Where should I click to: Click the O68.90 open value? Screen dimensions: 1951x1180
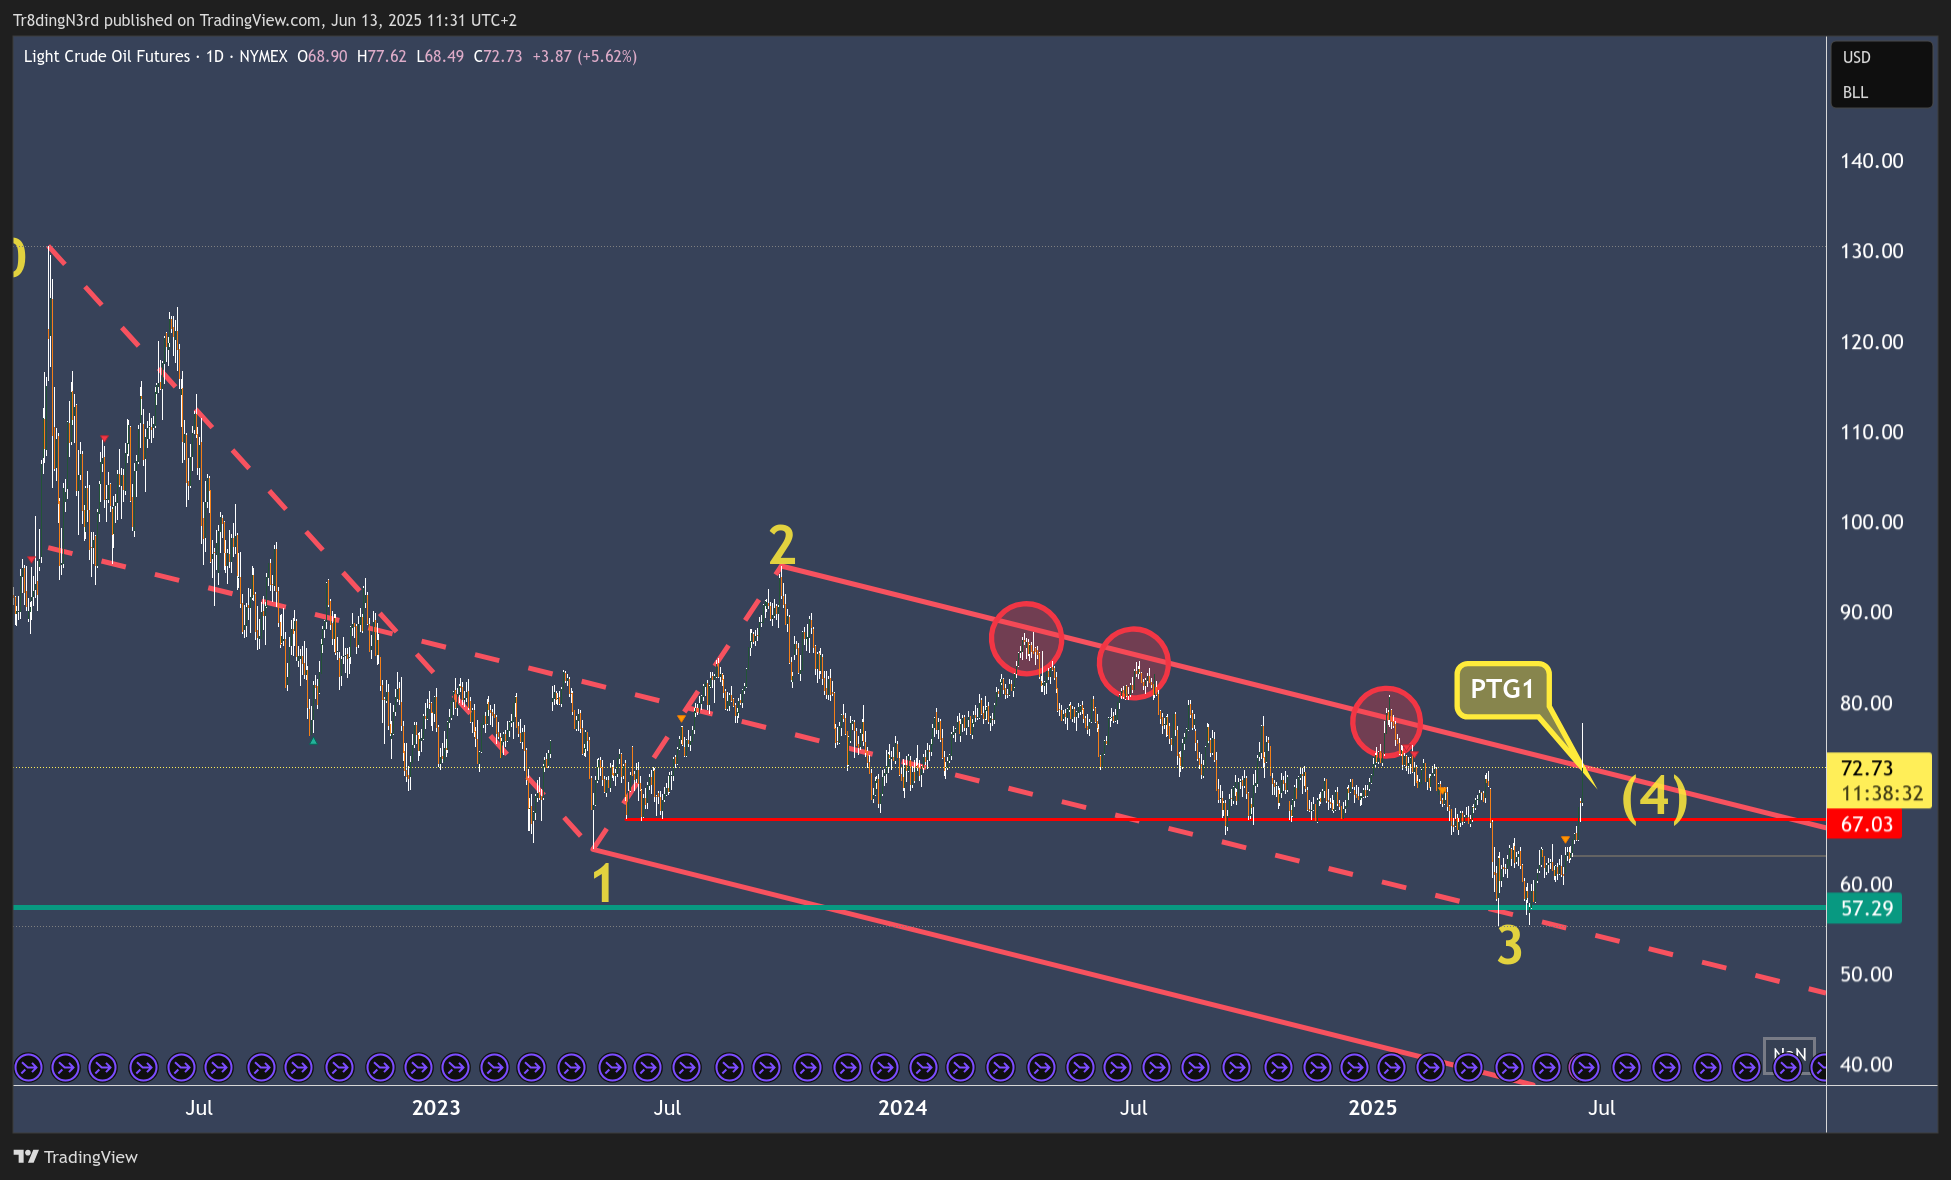point(322,56)
